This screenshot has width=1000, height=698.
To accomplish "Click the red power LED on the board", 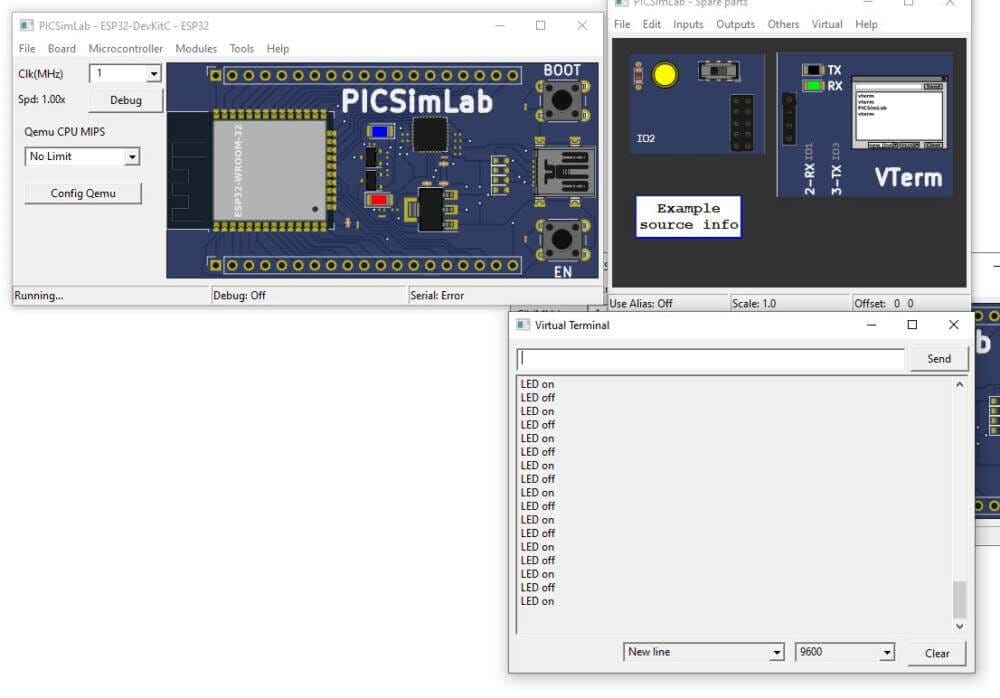I will tap(379, 200).
